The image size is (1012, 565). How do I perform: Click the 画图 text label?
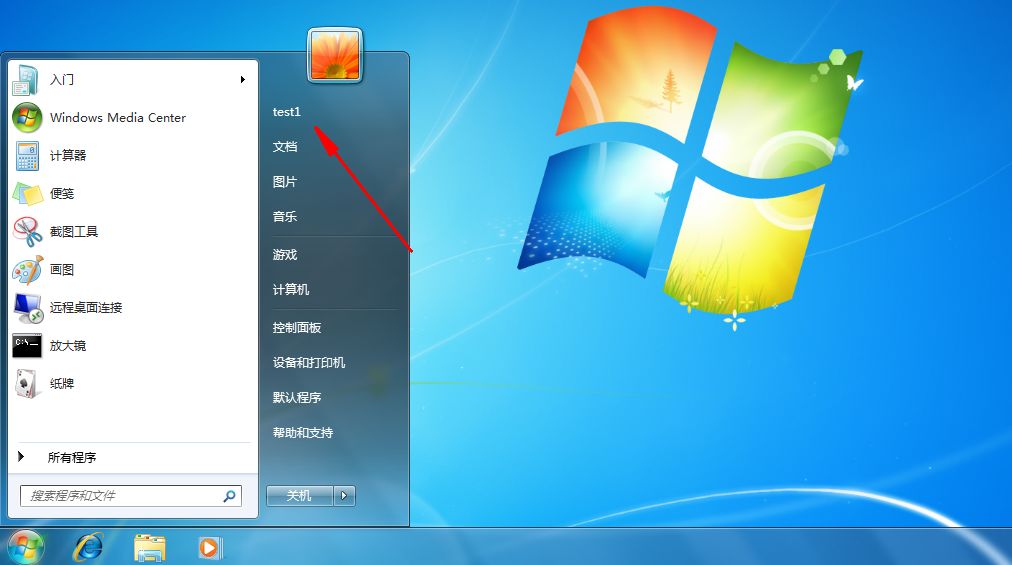tap(62, 270)
